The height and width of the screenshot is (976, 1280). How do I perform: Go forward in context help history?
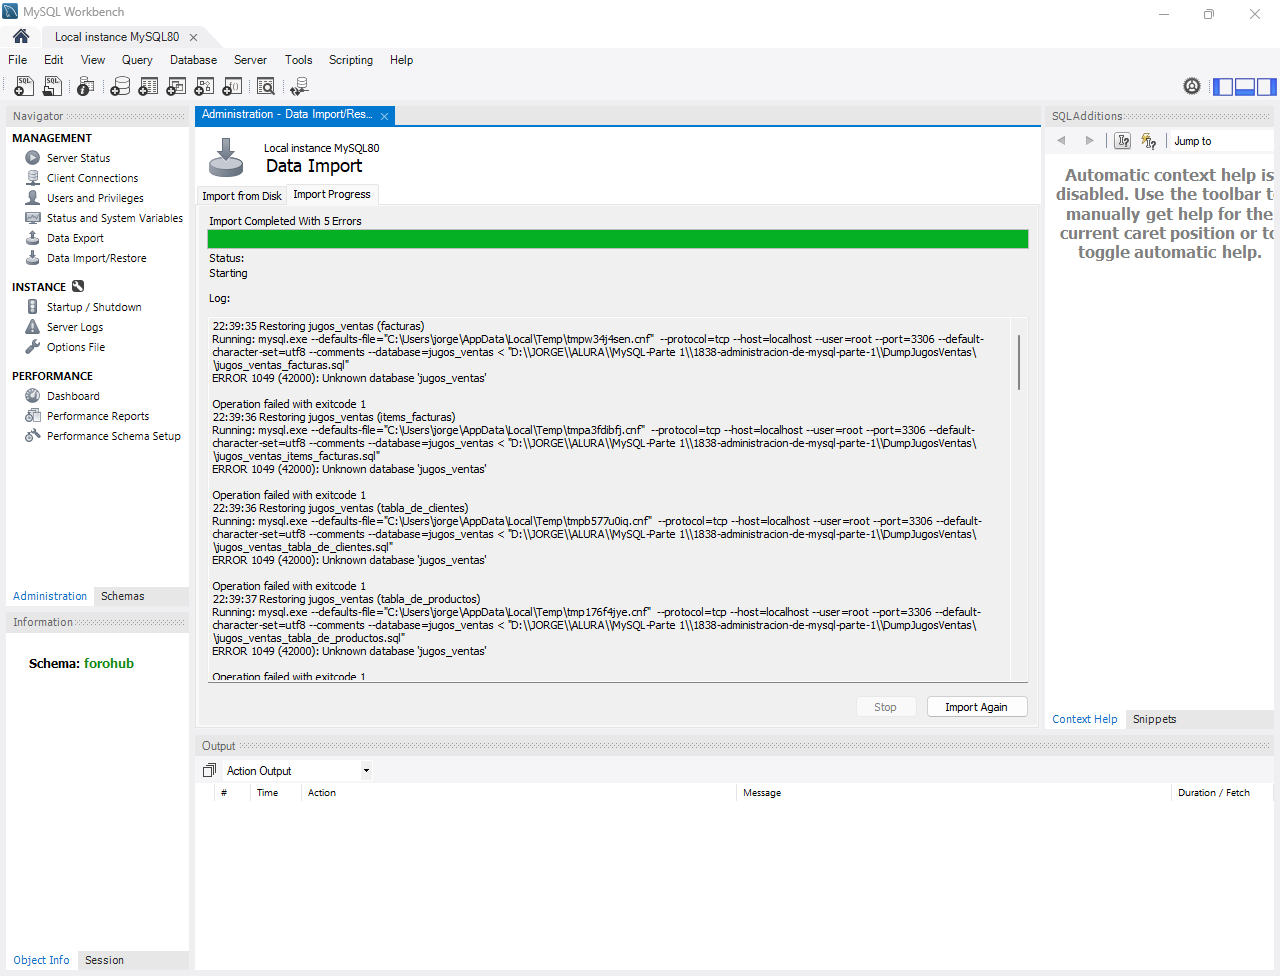(1090, 141)
